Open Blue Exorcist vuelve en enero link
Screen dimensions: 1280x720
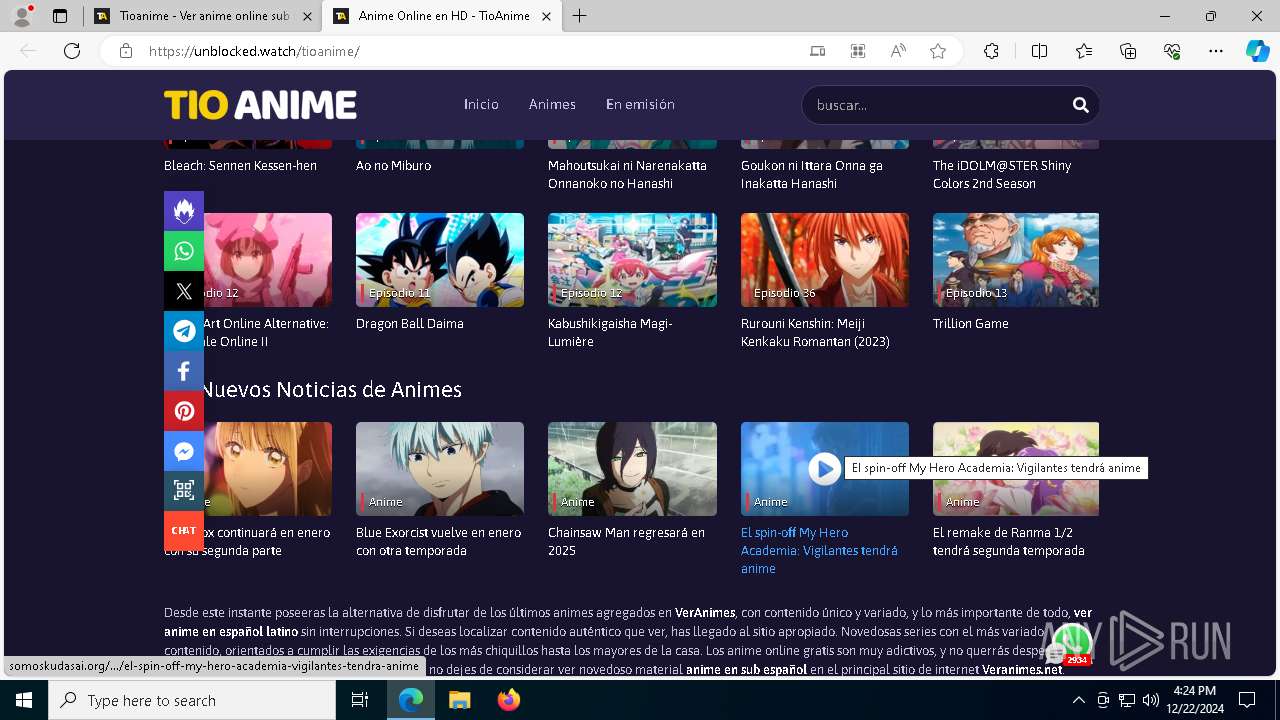tap(438, 542)
